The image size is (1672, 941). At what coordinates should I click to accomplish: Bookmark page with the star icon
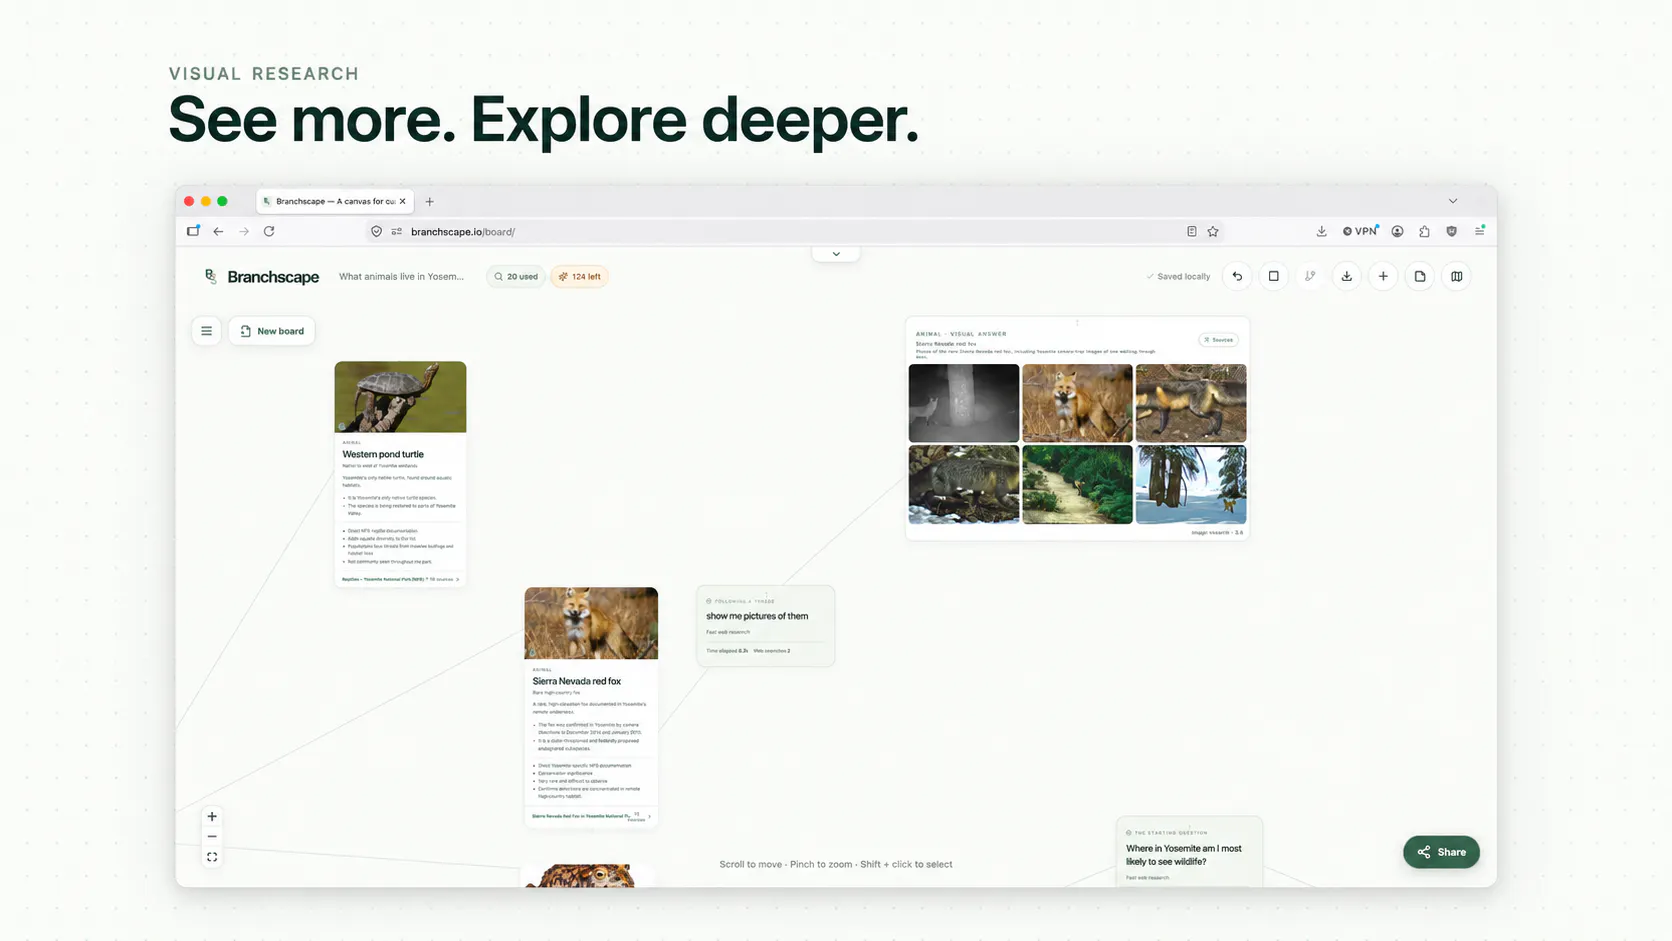click(1213, 231)
